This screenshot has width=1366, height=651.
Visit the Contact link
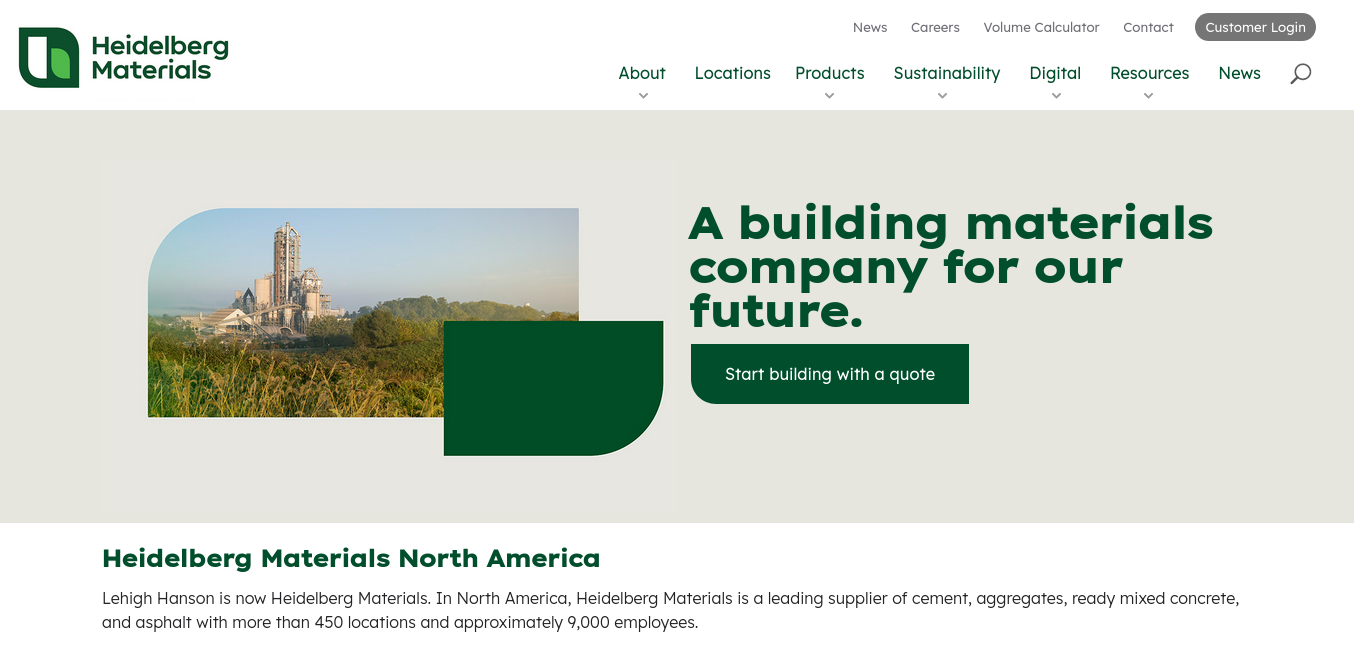[1148, 27]
